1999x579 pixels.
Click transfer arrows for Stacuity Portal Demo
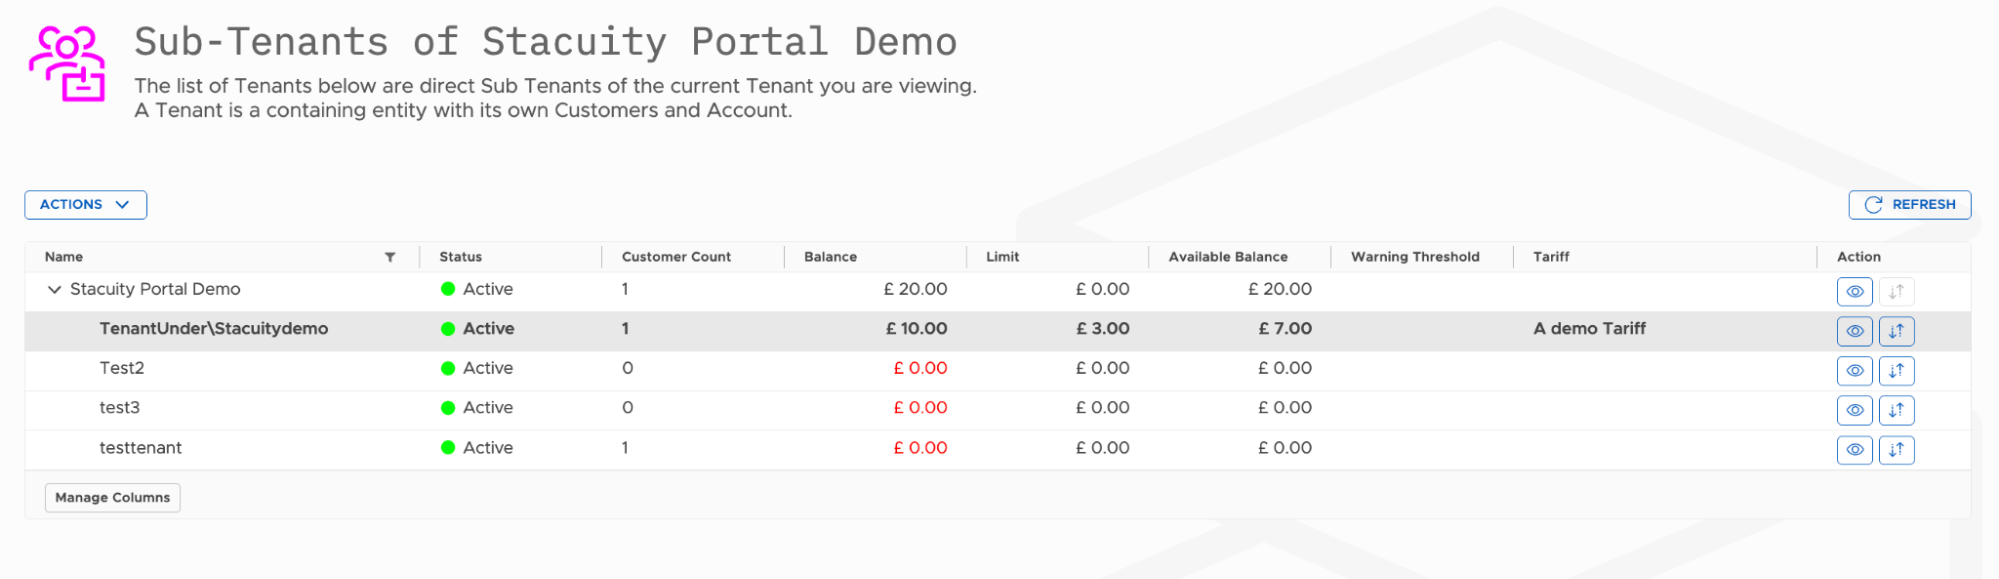(x=1896, y=291)
